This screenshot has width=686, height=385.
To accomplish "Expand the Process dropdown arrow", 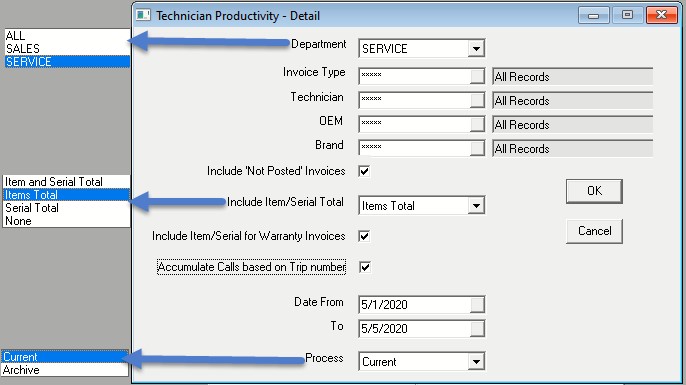I will coord(476,361).
